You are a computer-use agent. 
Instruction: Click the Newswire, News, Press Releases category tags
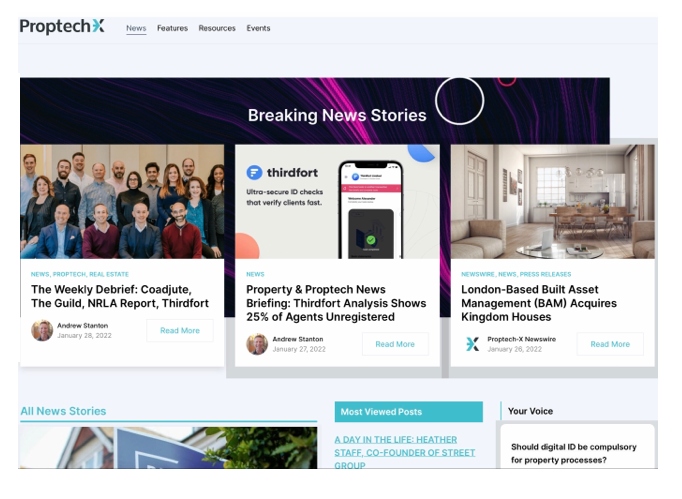tap(516, 274)
